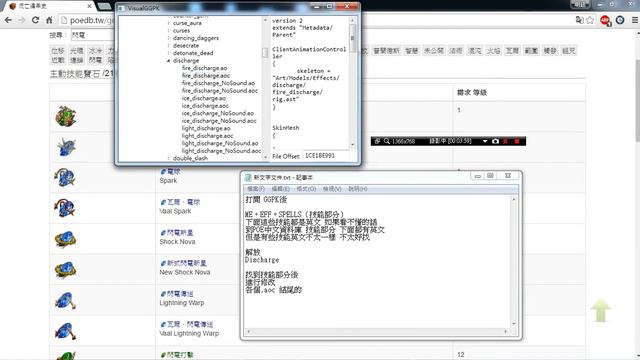The height and width of the screenshot is (360, 640).
Task: Expand the curses folder
Action: (168, 31)
